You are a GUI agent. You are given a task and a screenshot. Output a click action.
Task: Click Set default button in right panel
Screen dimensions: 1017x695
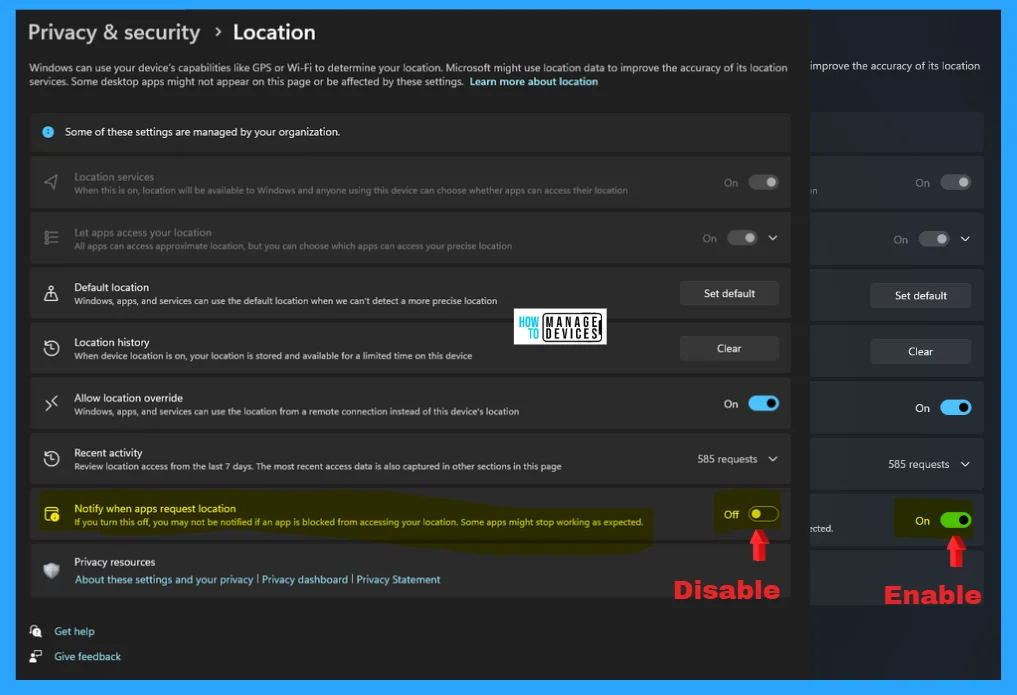[920, 296]
